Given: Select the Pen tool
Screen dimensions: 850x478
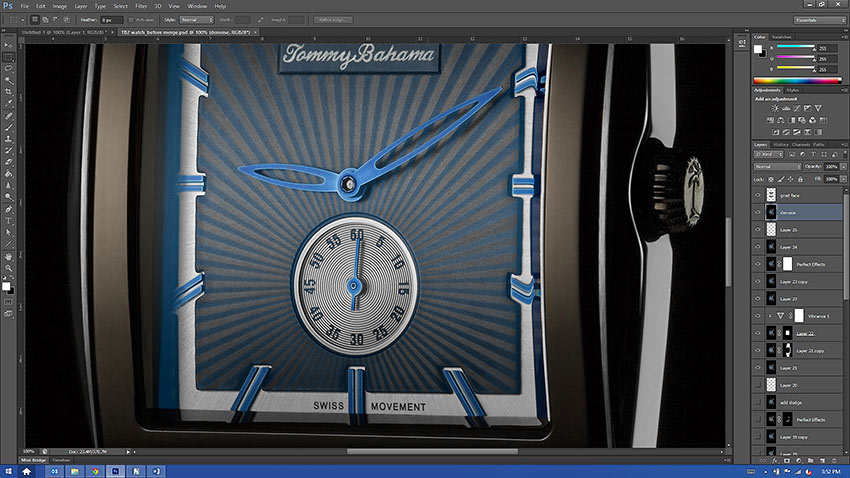Looking at the screenshot, I should pos(8,209).
